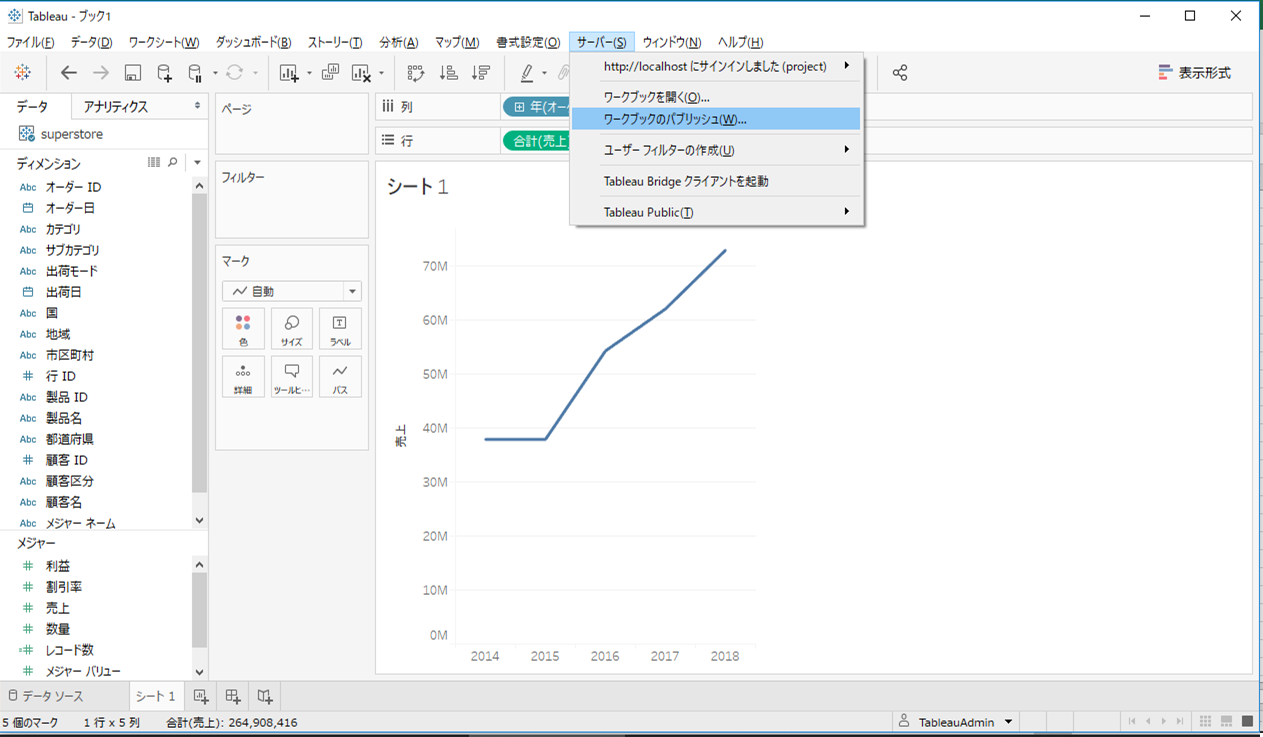Click the duplicate sheet icon
1263x737 pixels.
coord(331,72)
